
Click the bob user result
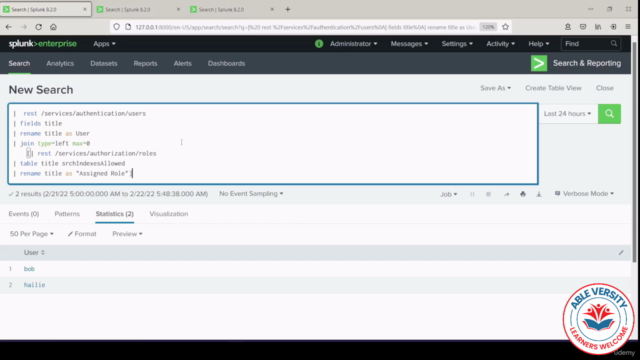point(29,269)
